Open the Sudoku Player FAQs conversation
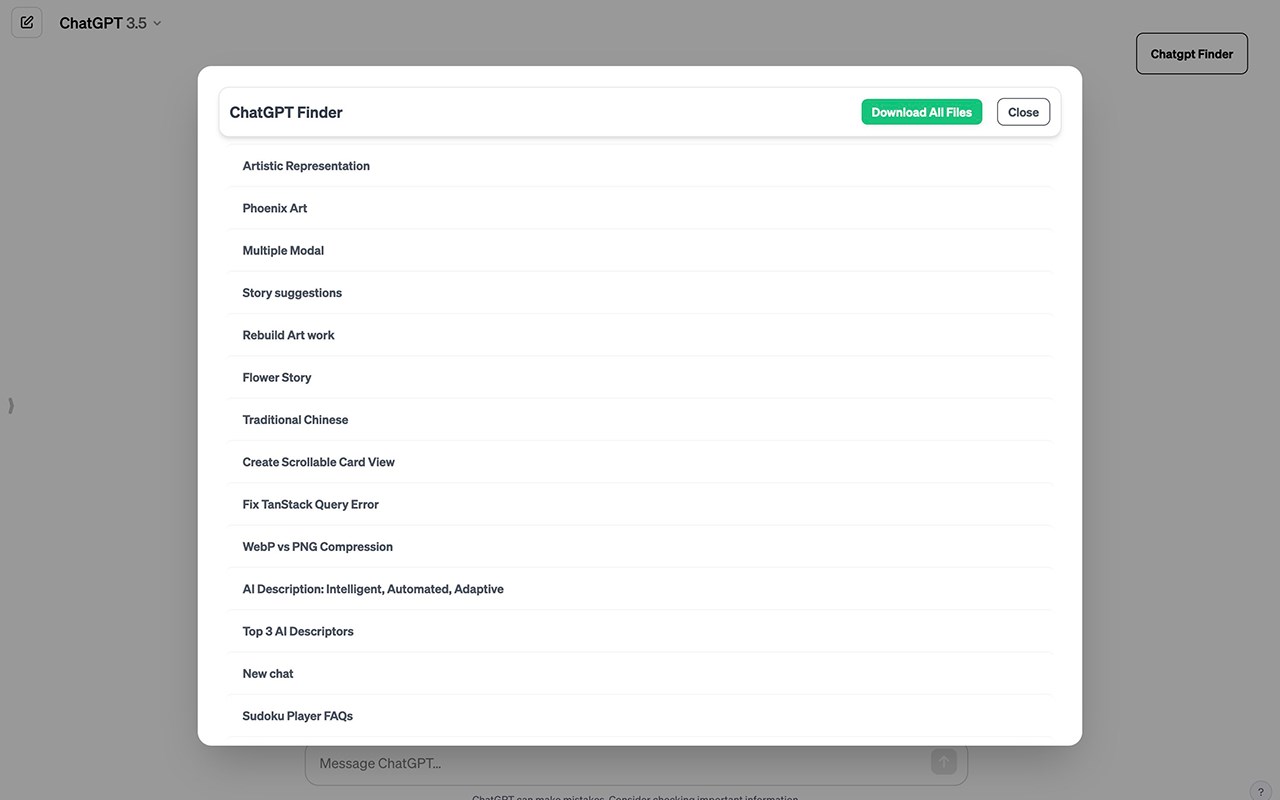Screen dimensions: 1280x800 [x=297, y=716]
